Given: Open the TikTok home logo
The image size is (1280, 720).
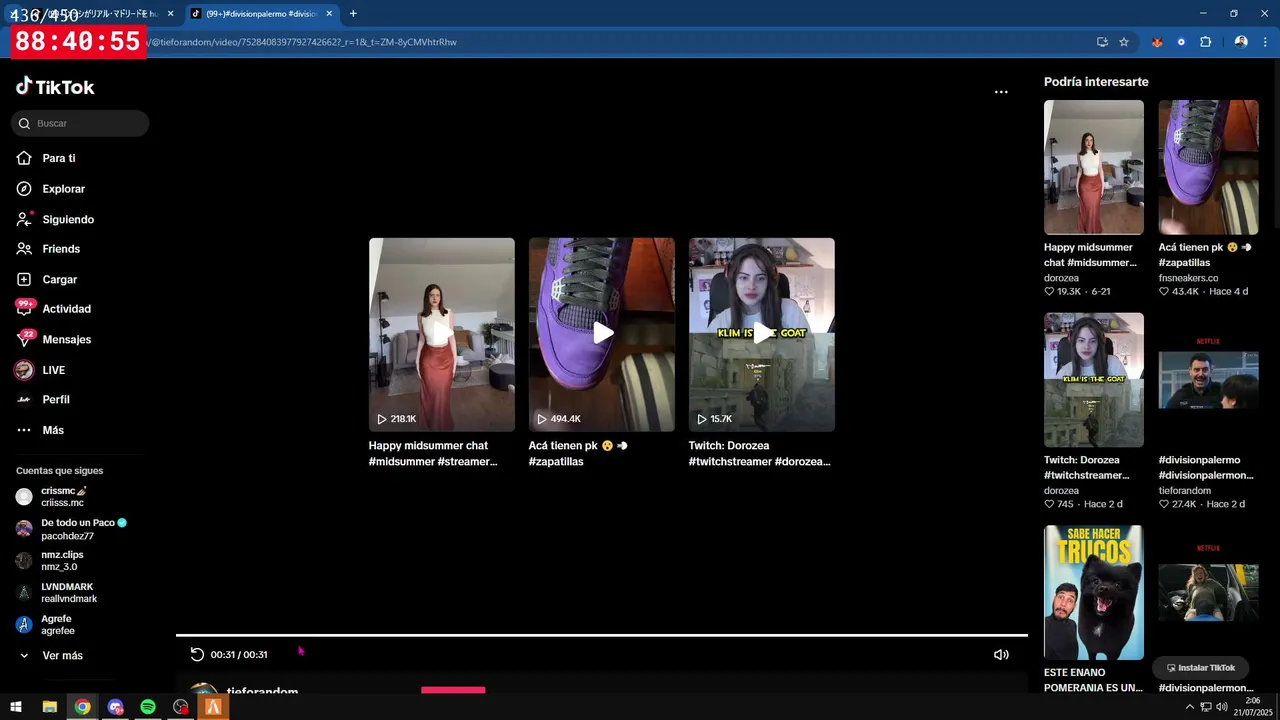Looking at the screenshot, I should pos(55,87).
